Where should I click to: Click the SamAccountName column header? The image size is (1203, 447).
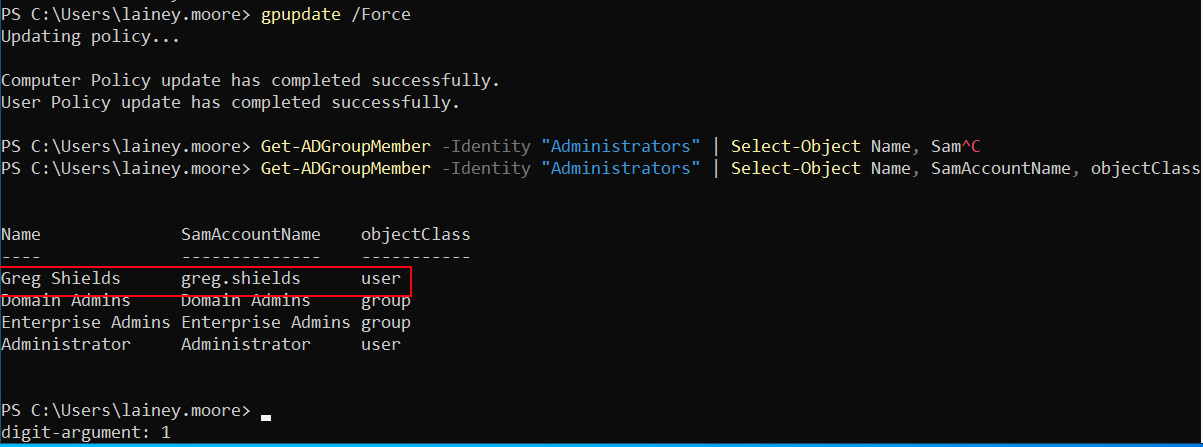point(250,234)
